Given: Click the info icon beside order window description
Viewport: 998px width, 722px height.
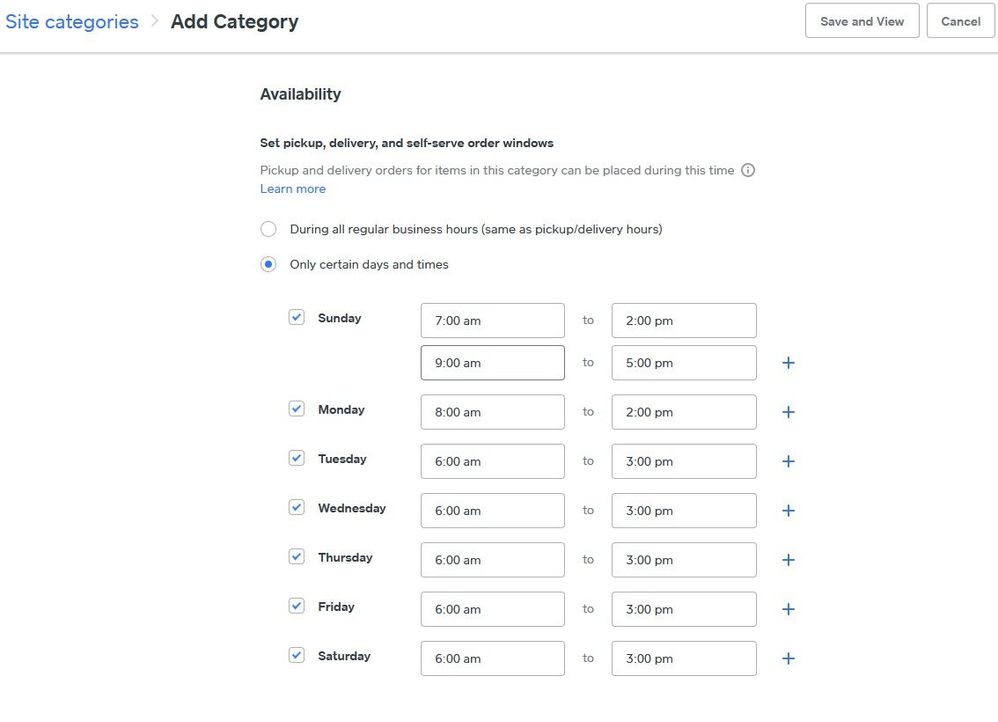Looking at the screenshot, I should click(748, 170).
